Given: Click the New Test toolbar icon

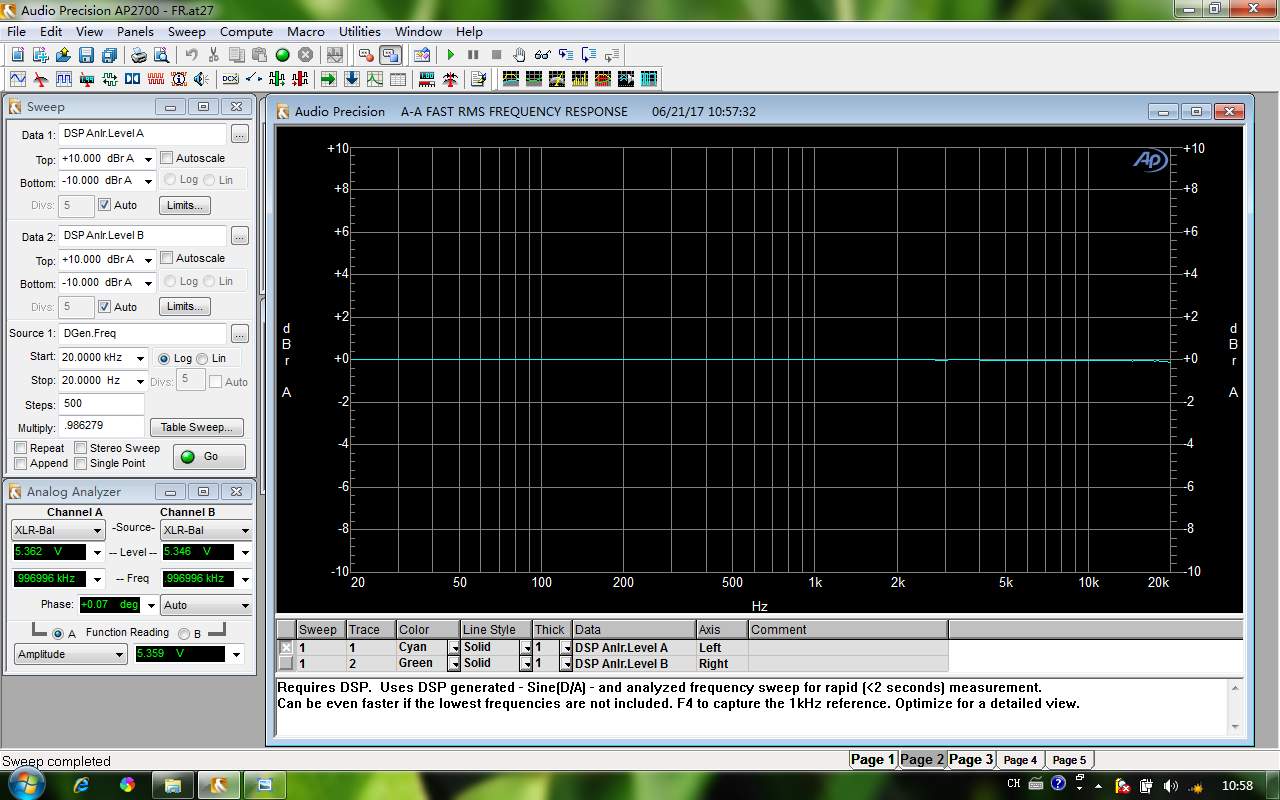Looking at the screenshot, I should click(x=18, y=55).
